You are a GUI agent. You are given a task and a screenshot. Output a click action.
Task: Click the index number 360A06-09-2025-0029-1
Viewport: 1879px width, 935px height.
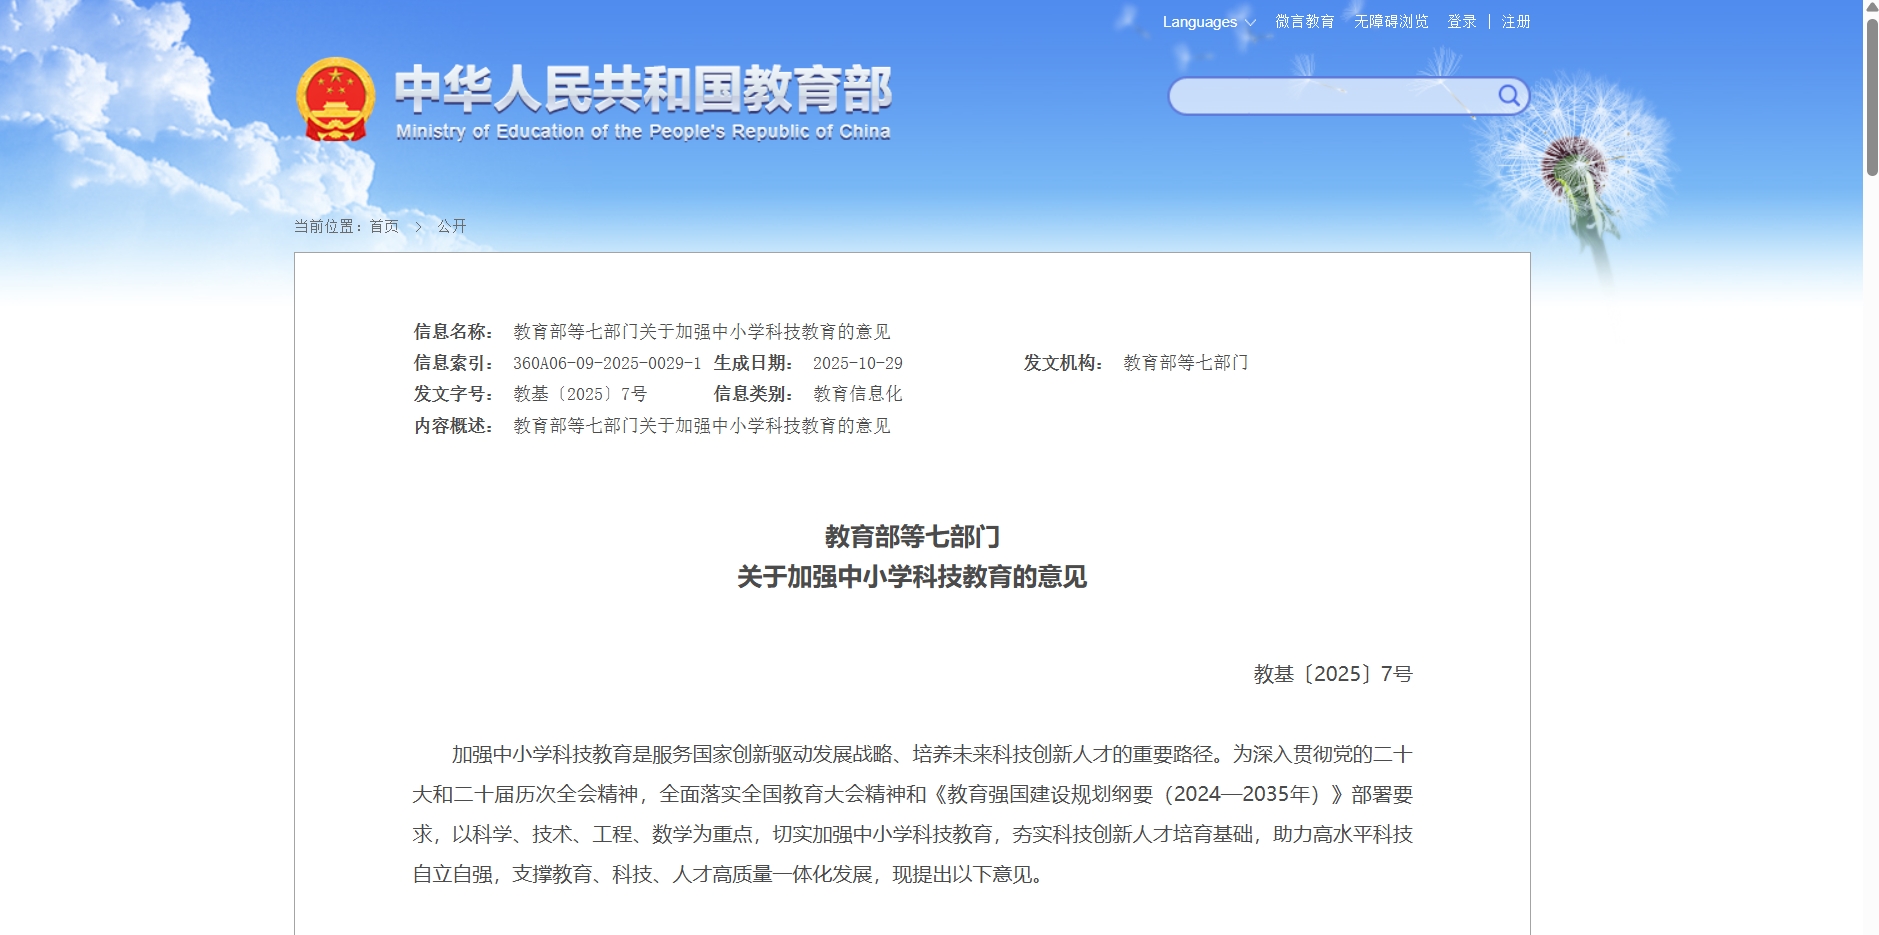(x=607, y=364)
